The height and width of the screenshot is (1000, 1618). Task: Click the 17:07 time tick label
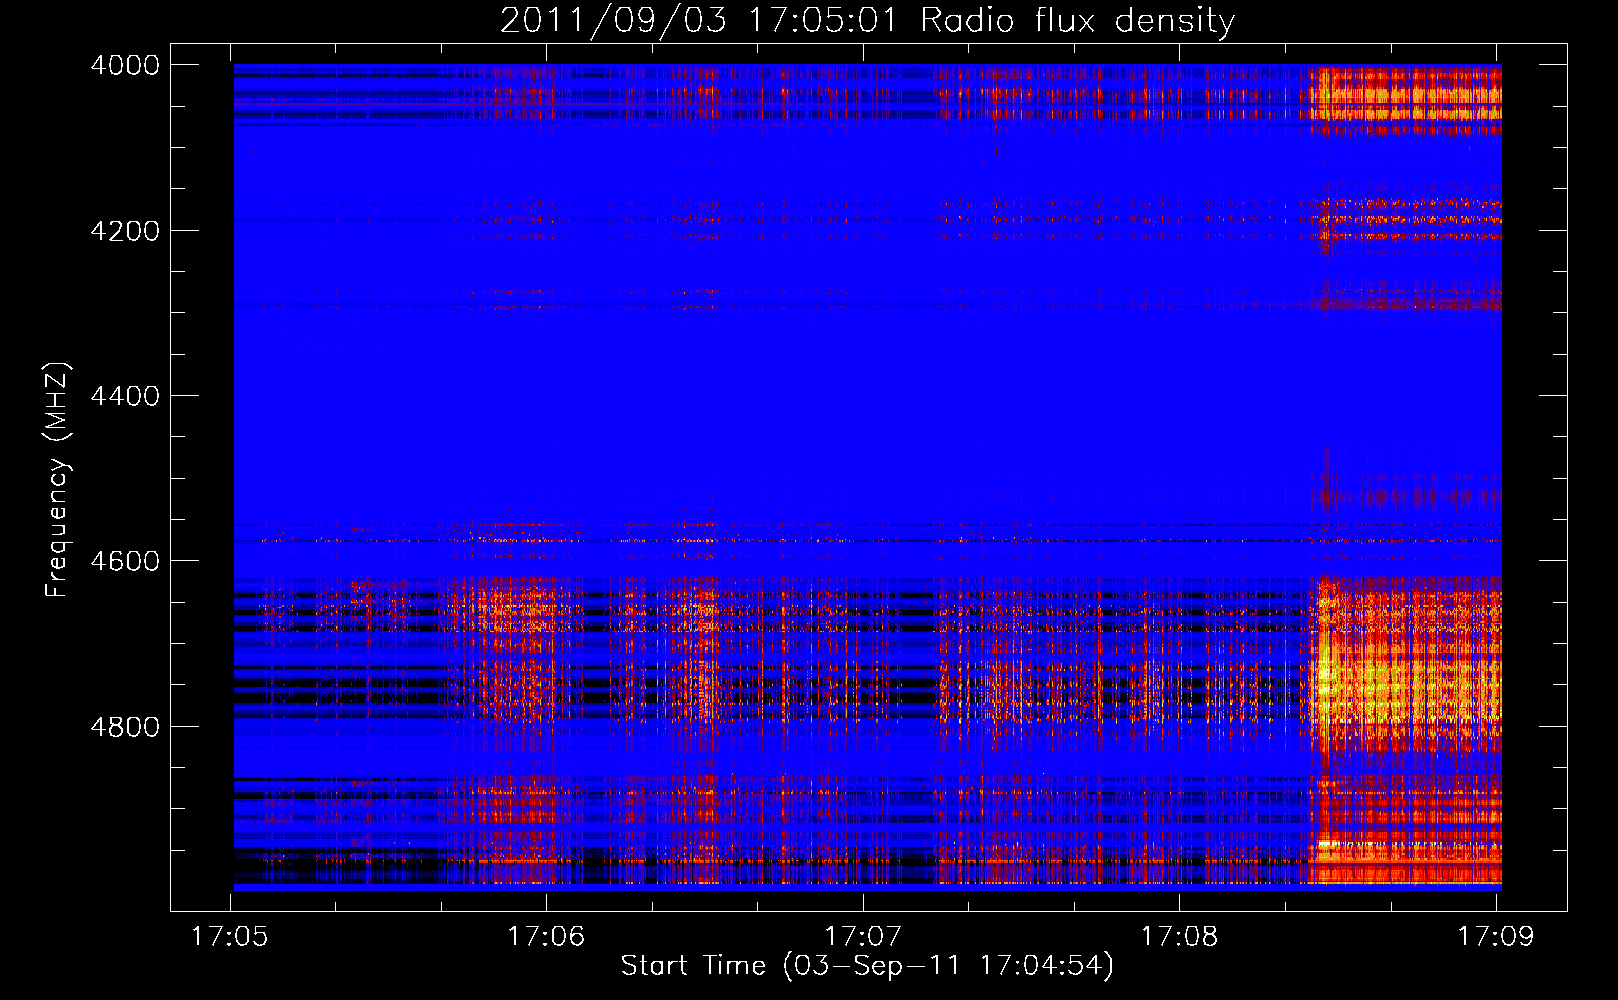(863, 937)
